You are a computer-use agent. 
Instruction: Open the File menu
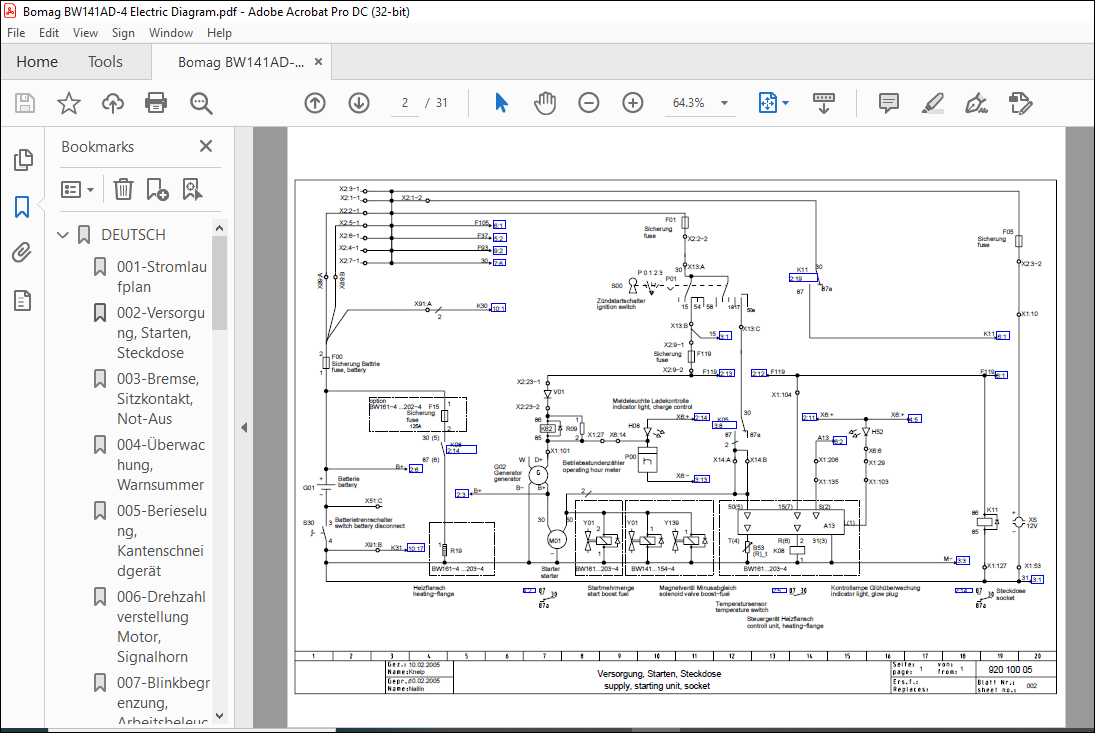[x=16, y=33]
